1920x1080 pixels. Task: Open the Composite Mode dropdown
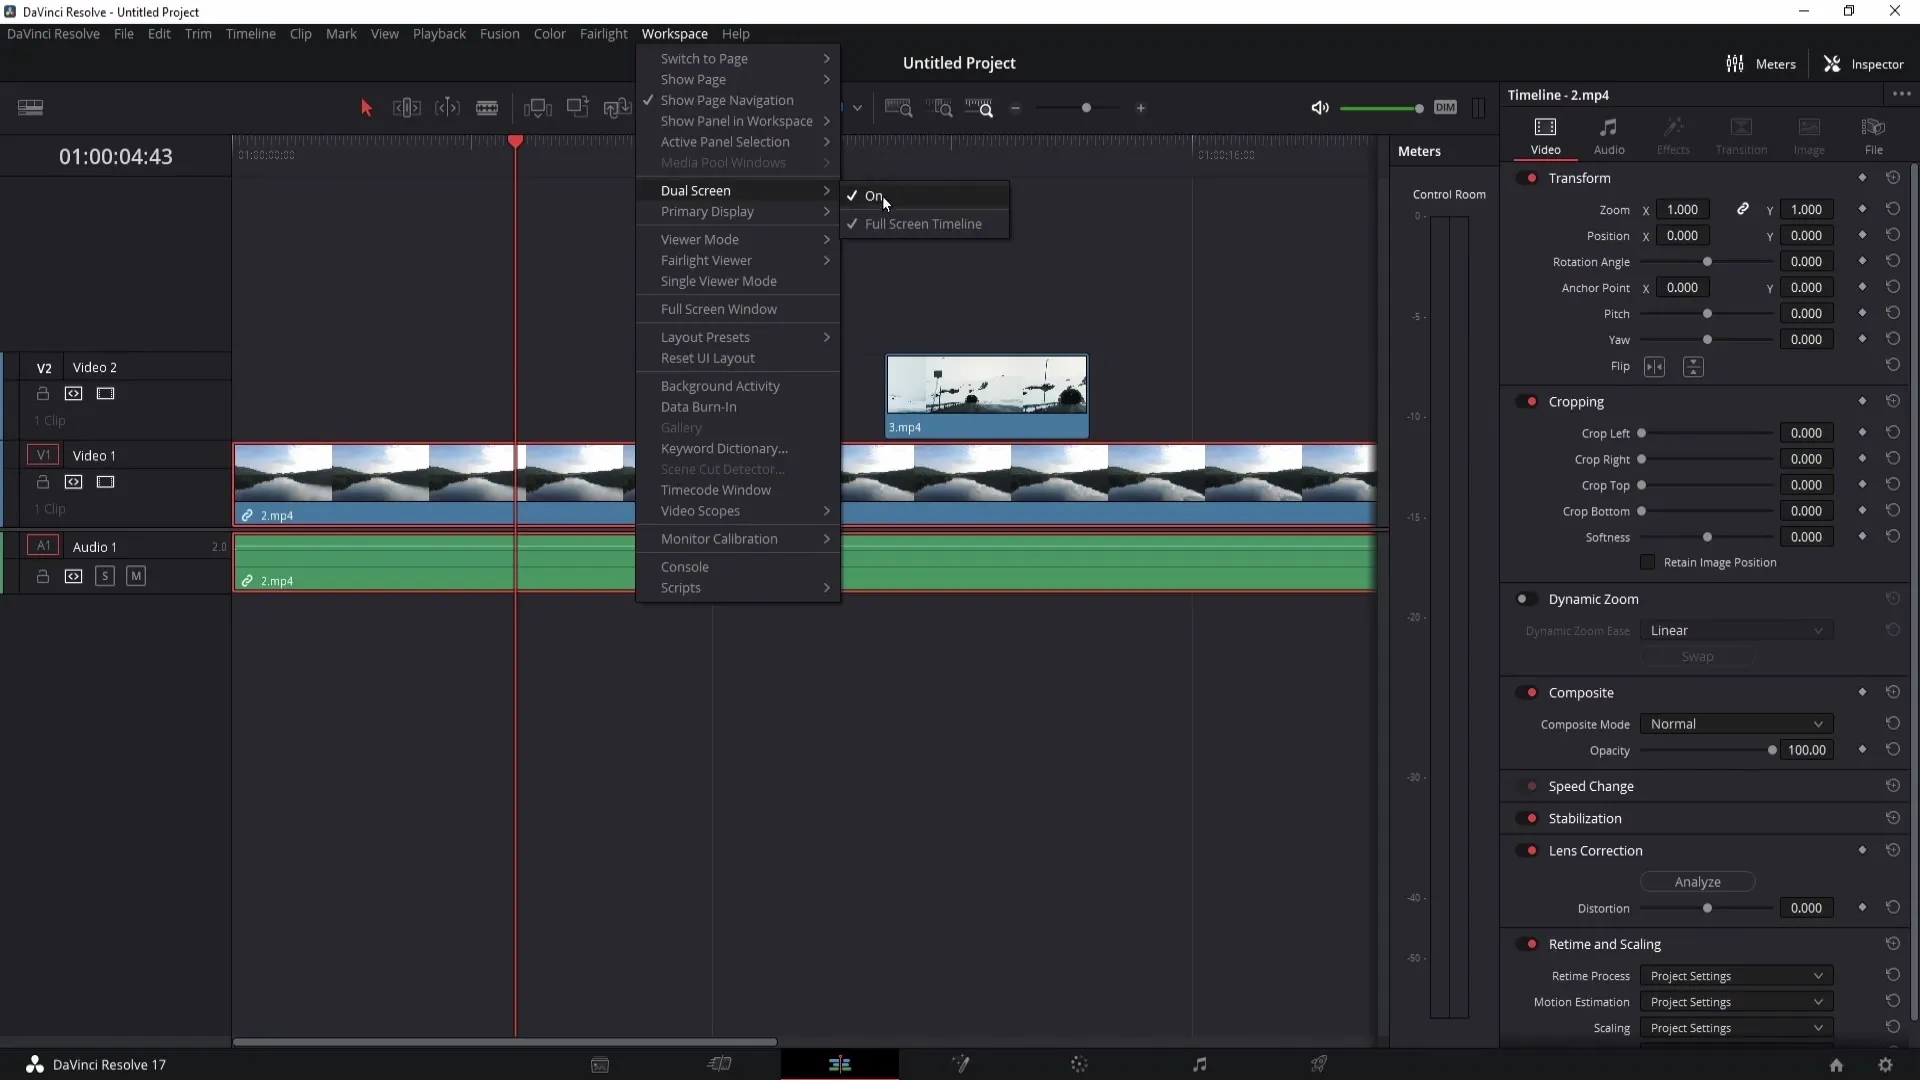coord(1736,724)
